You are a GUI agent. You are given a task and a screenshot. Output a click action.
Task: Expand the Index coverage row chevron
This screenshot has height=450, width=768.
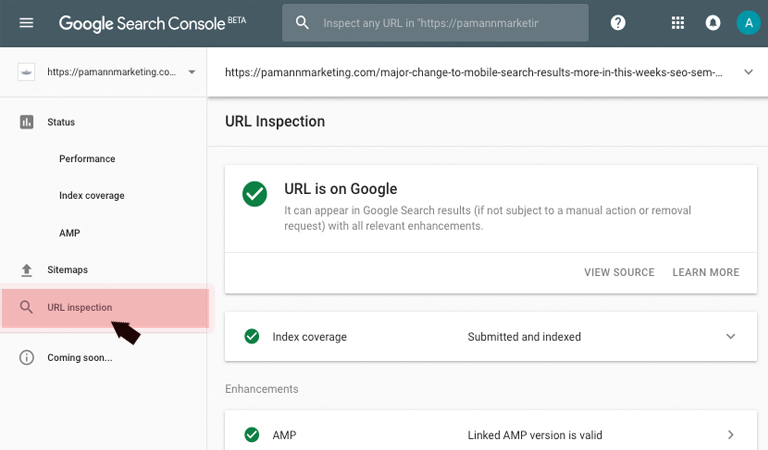click(731, 336)
